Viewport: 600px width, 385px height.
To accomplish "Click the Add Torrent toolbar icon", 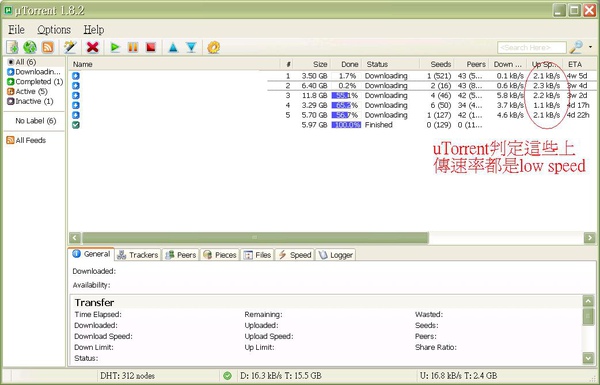I will click(x=13, y=47).
